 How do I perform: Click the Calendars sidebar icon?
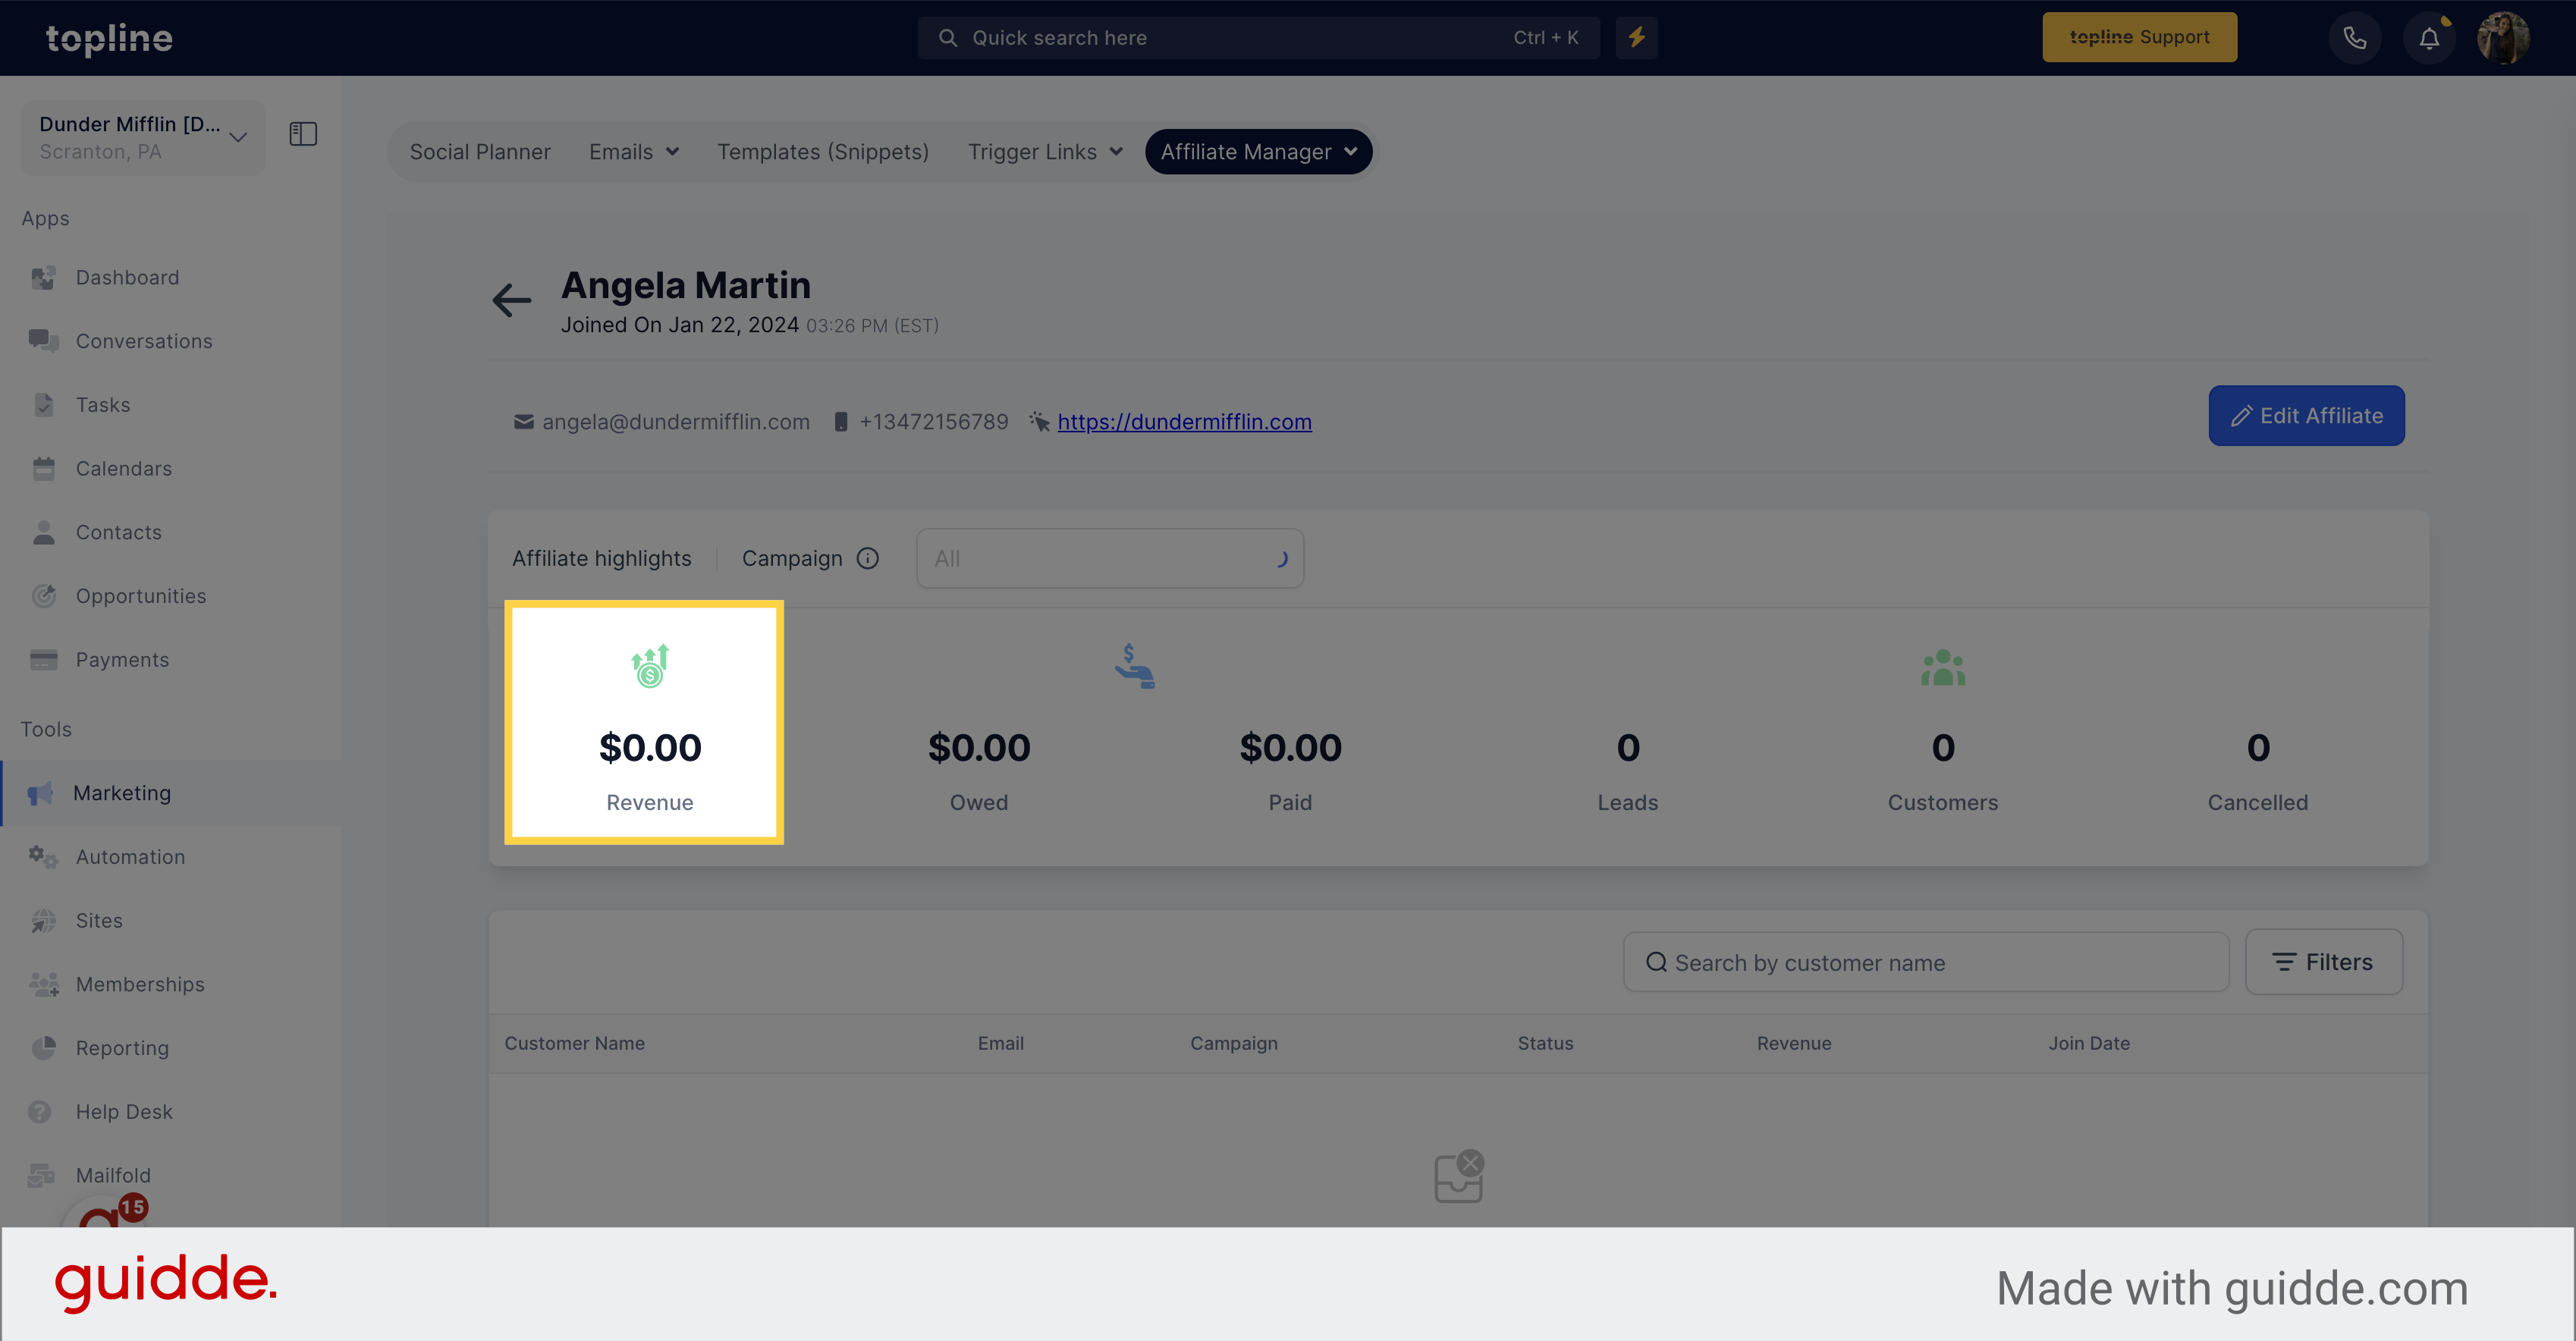click(x=43, y=469)
